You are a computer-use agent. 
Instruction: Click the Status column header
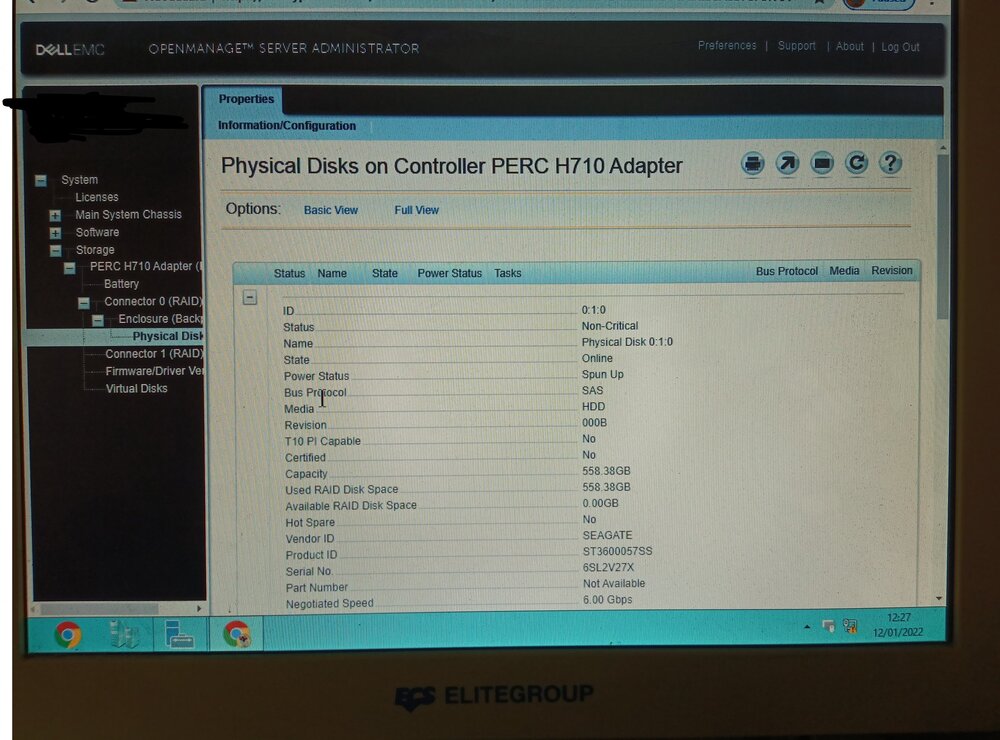(x=290, y=273)
